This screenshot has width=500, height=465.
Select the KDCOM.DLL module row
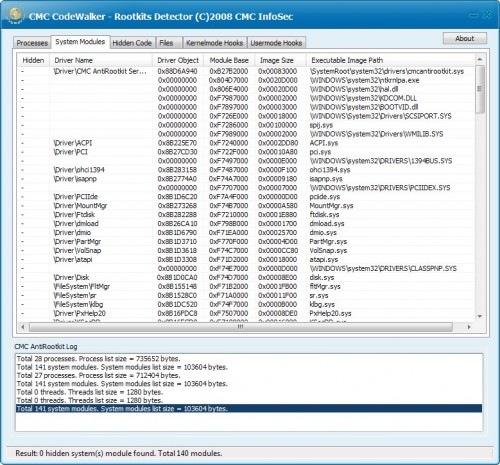point(246,98)
